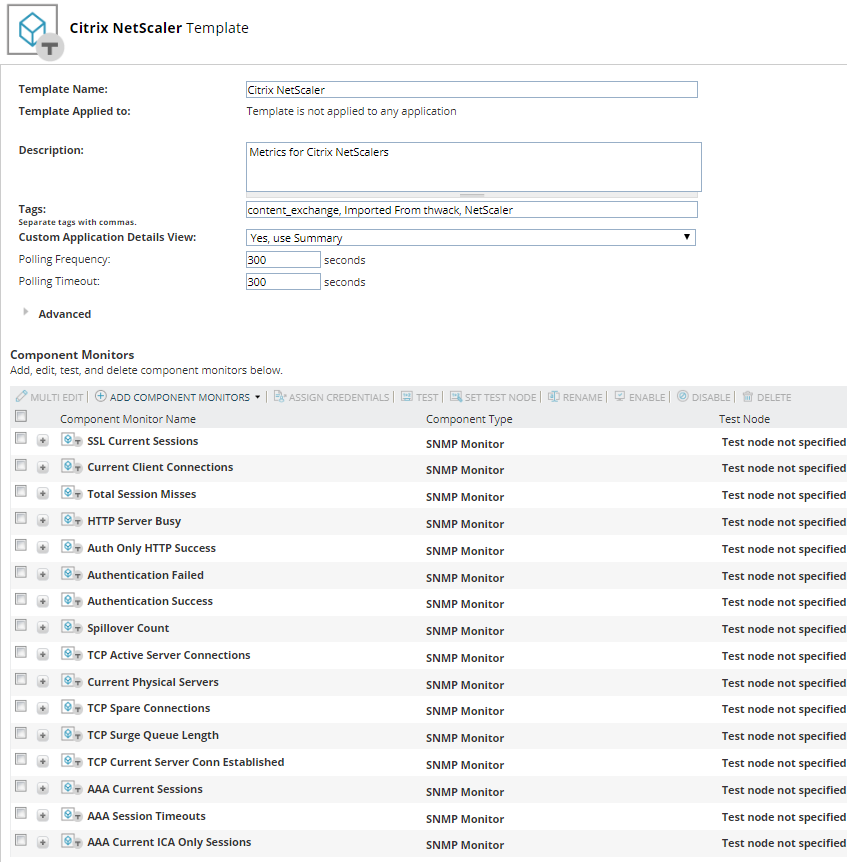847x862 pixels.
Task: Open Custom Application Details View dropdown
Action: [470, 237]
